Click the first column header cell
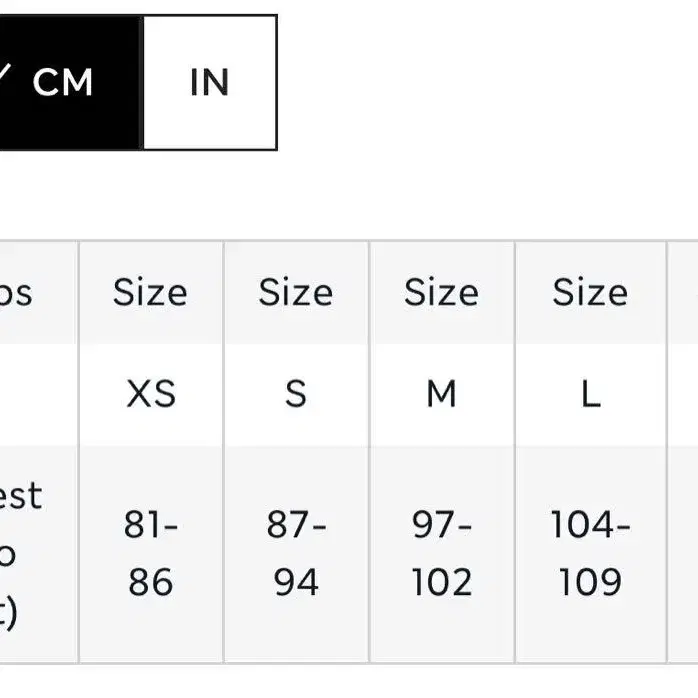Viewport: 698px width, 698px height. tap(38, 292)
